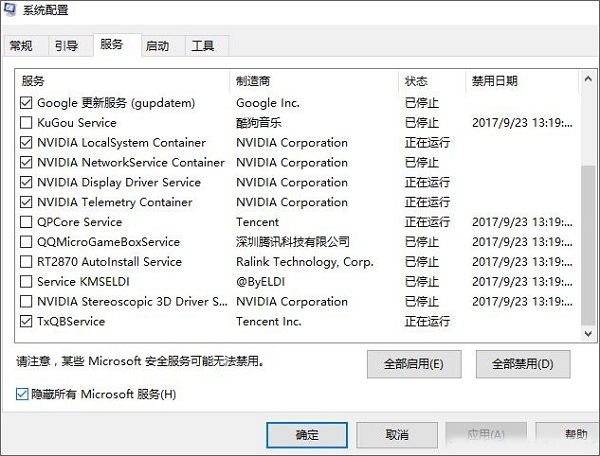
Task: Toggle 隐藏所有 Microsoft 服务 checkbox
Action: (22, 394)
